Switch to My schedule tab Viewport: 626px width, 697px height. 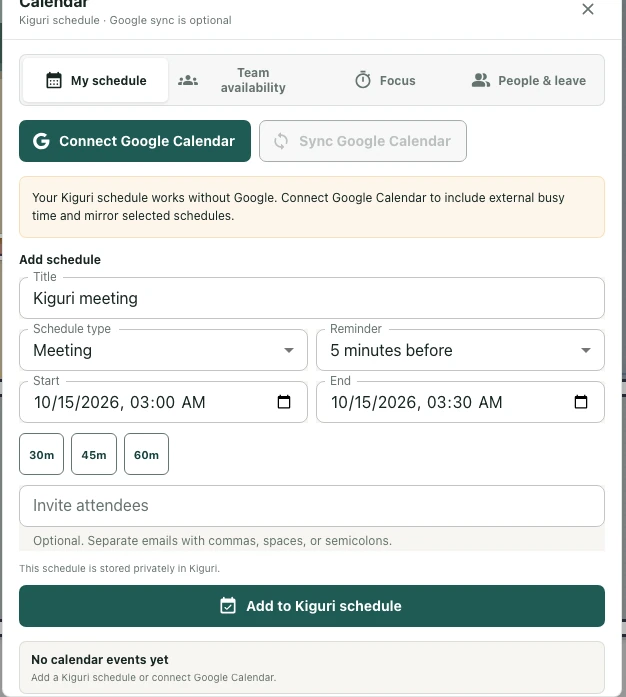coord(96,80)
